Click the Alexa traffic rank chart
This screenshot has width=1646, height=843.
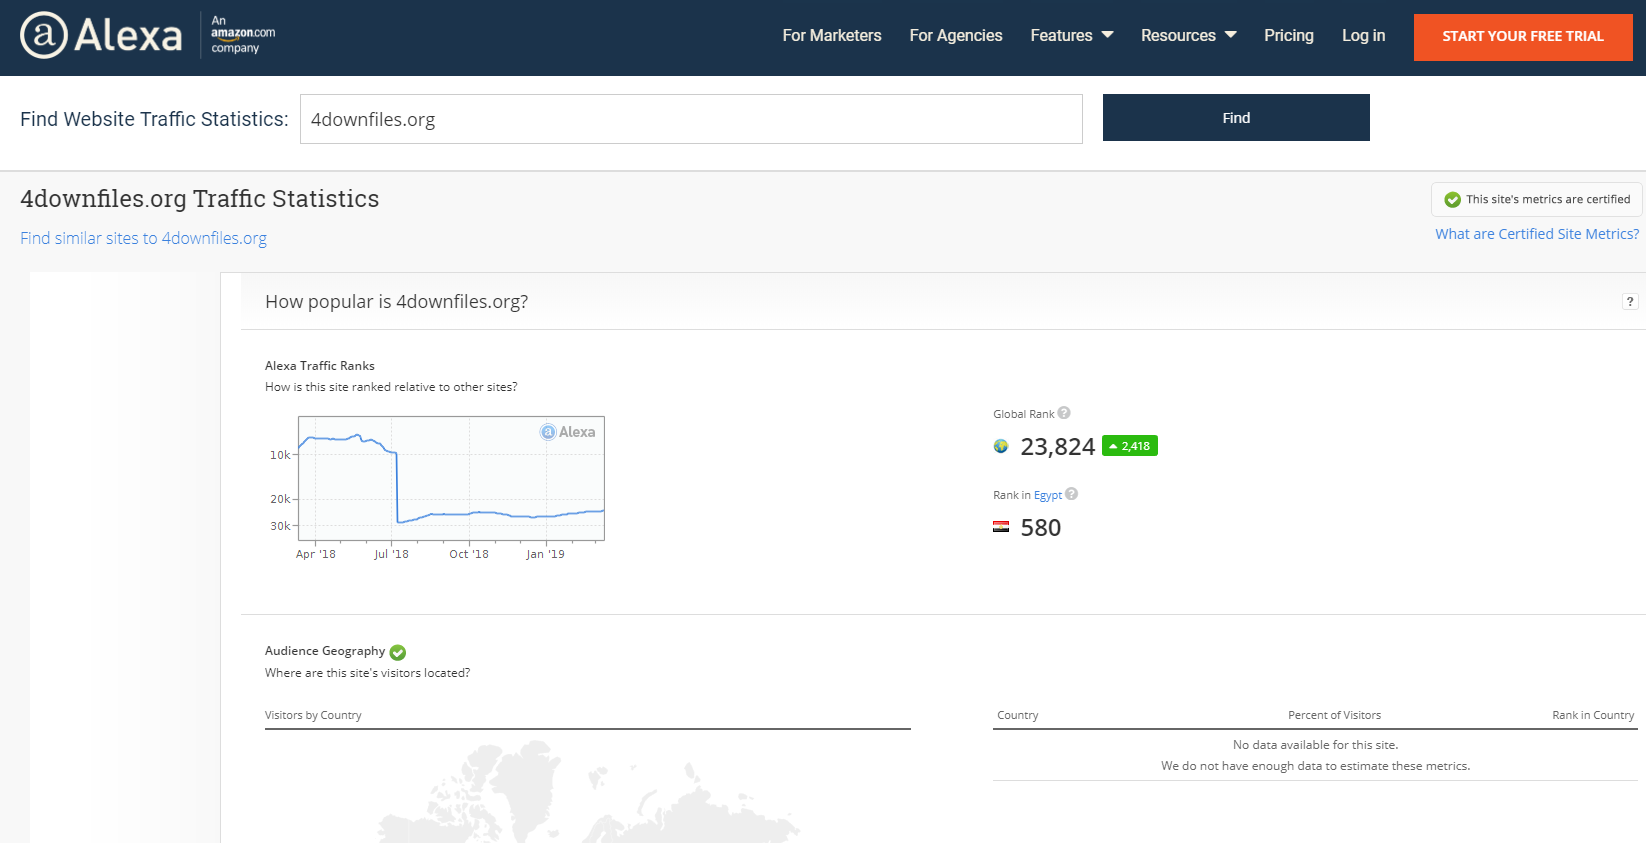[451, 479]
